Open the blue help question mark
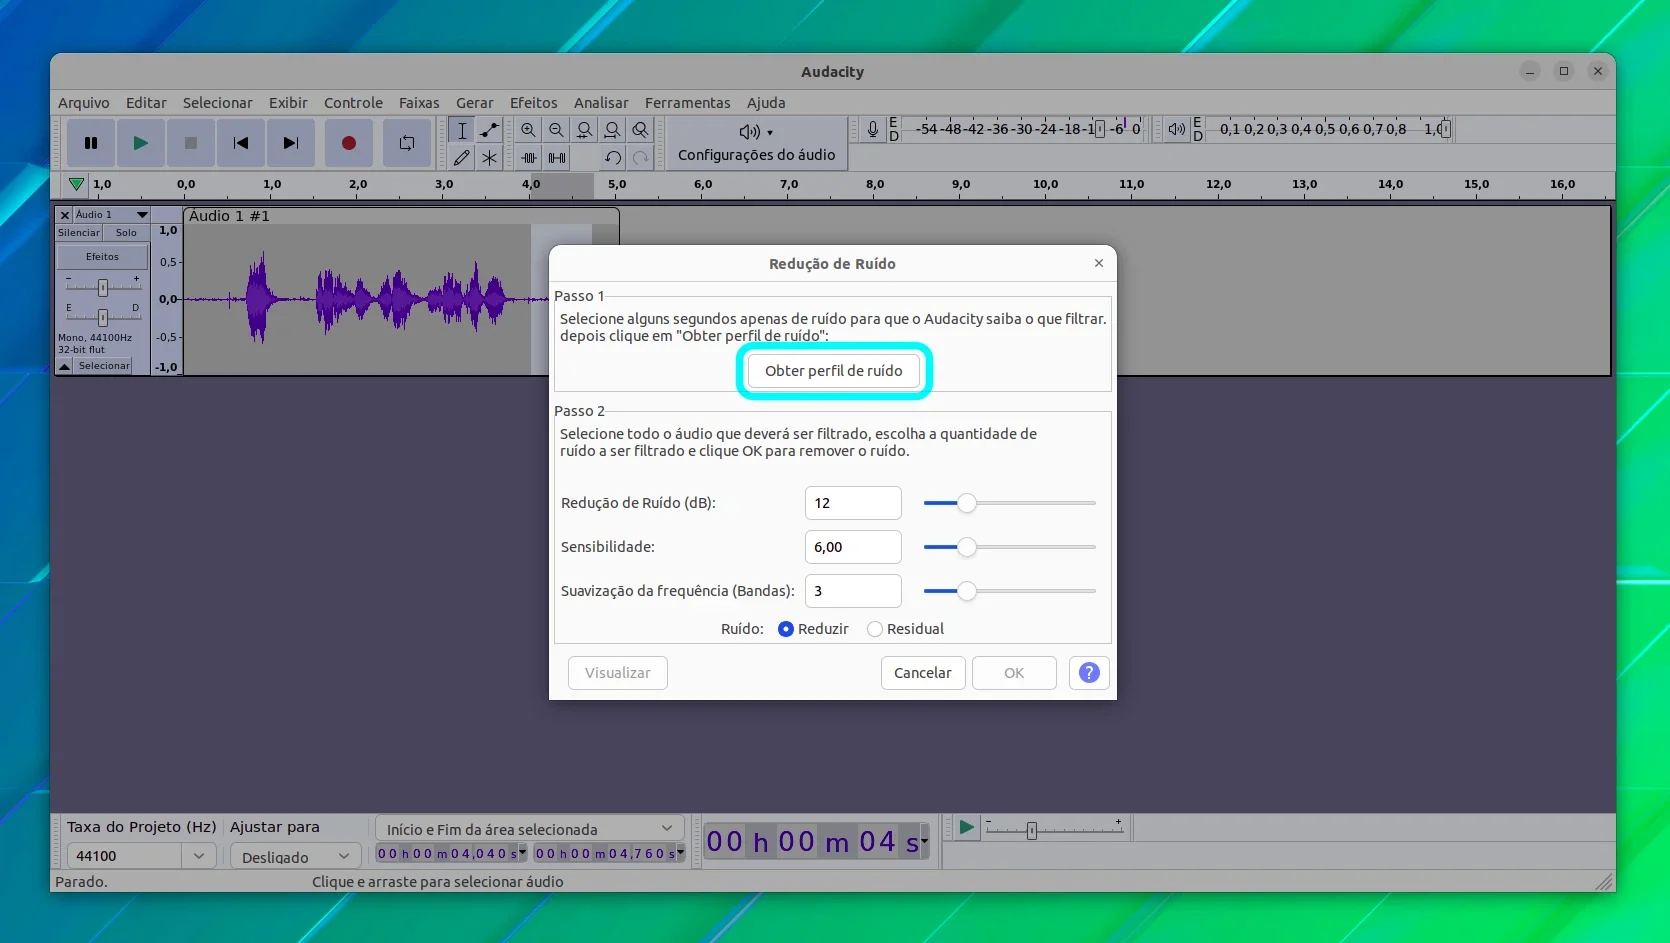This screenshot has height=943, width=1670. (1089, 673)
